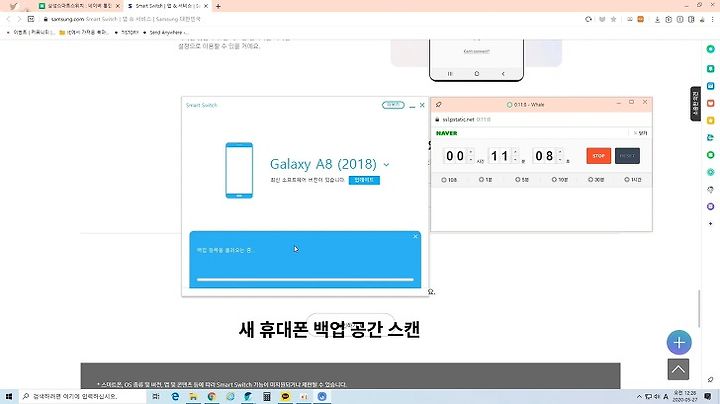Close the Smart Switch browser tab
The width and height of the screenshot is (720, 404).
click(x=206, y=6)
